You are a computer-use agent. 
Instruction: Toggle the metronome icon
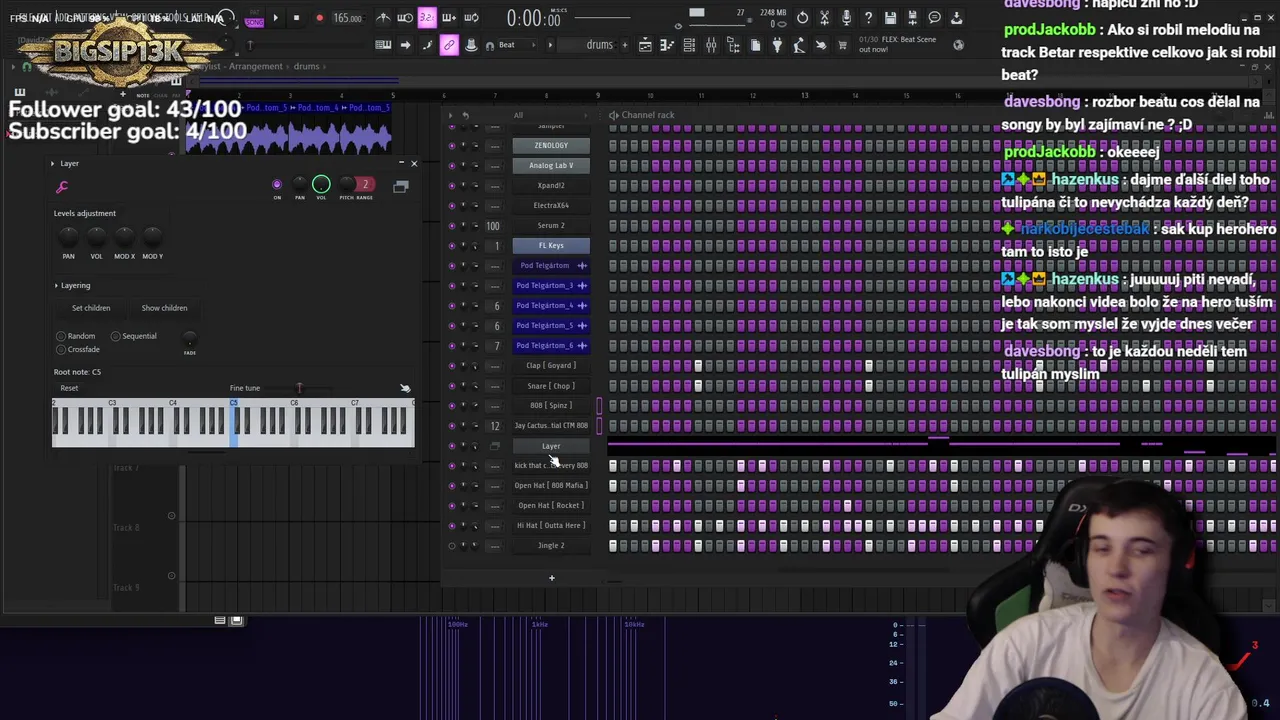click(383, 18)
